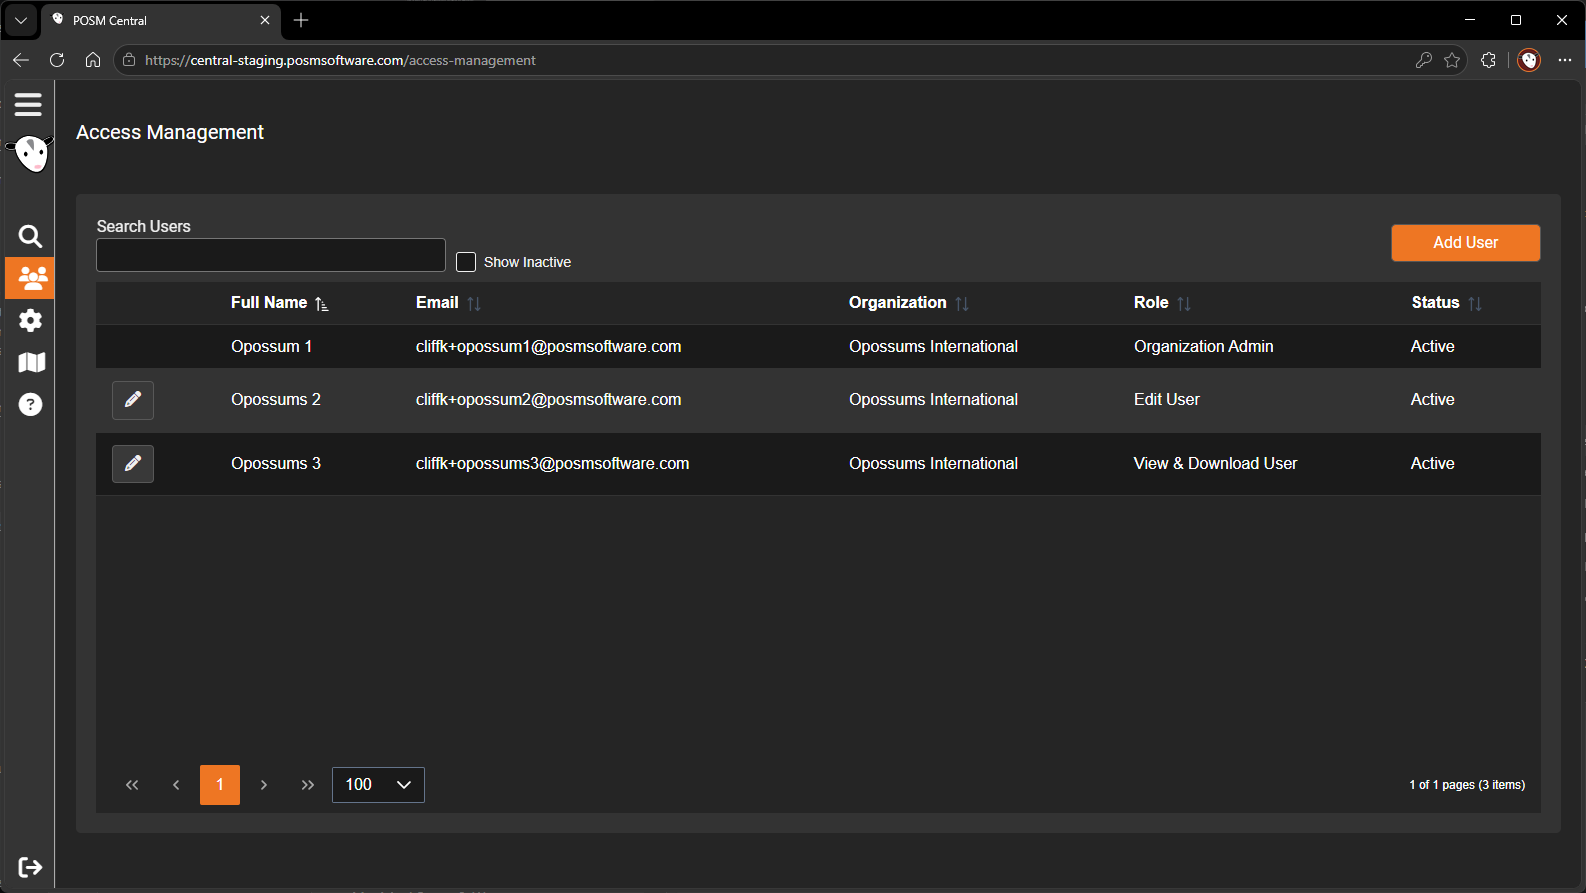Image resolution: width=1586 pixels, height=893 pixels.
Task: Refresh the browser page
Action: [57, 60]
